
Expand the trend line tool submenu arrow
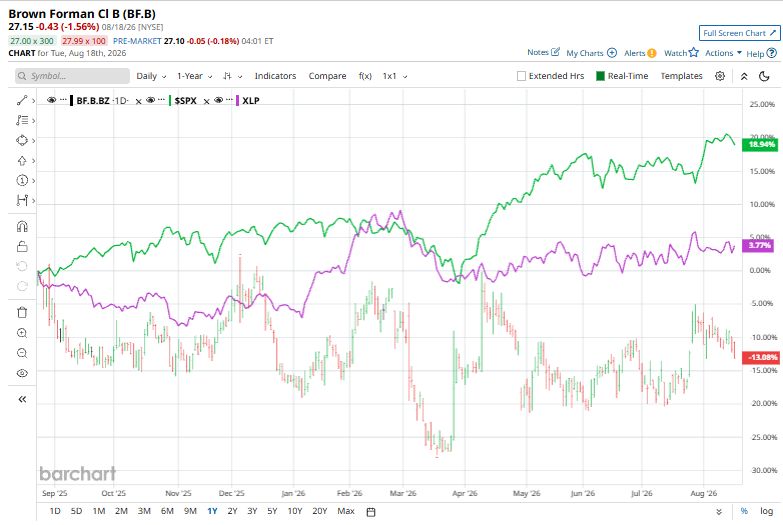click(33, 101)
